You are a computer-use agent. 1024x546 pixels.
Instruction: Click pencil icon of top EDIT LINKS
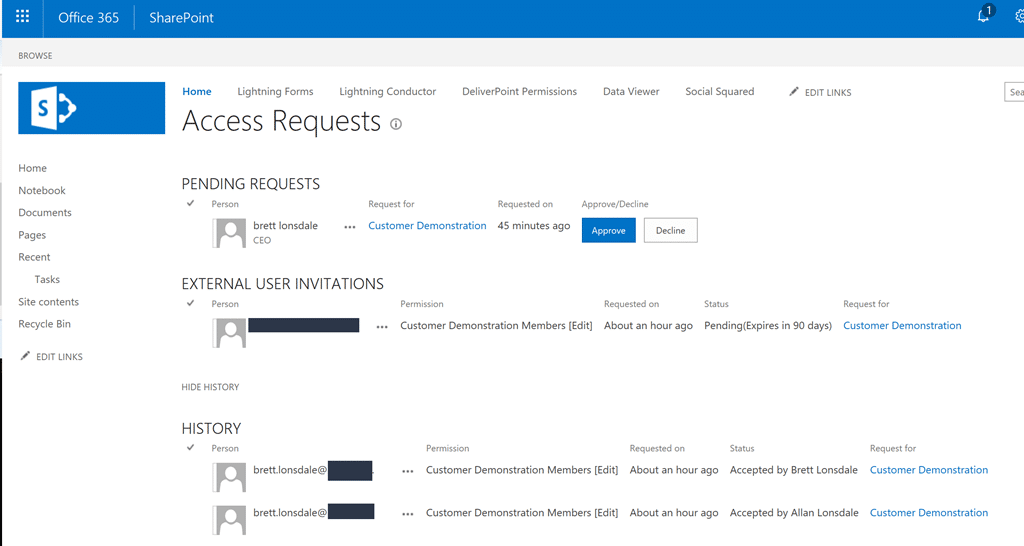click(x=793, y=91)
